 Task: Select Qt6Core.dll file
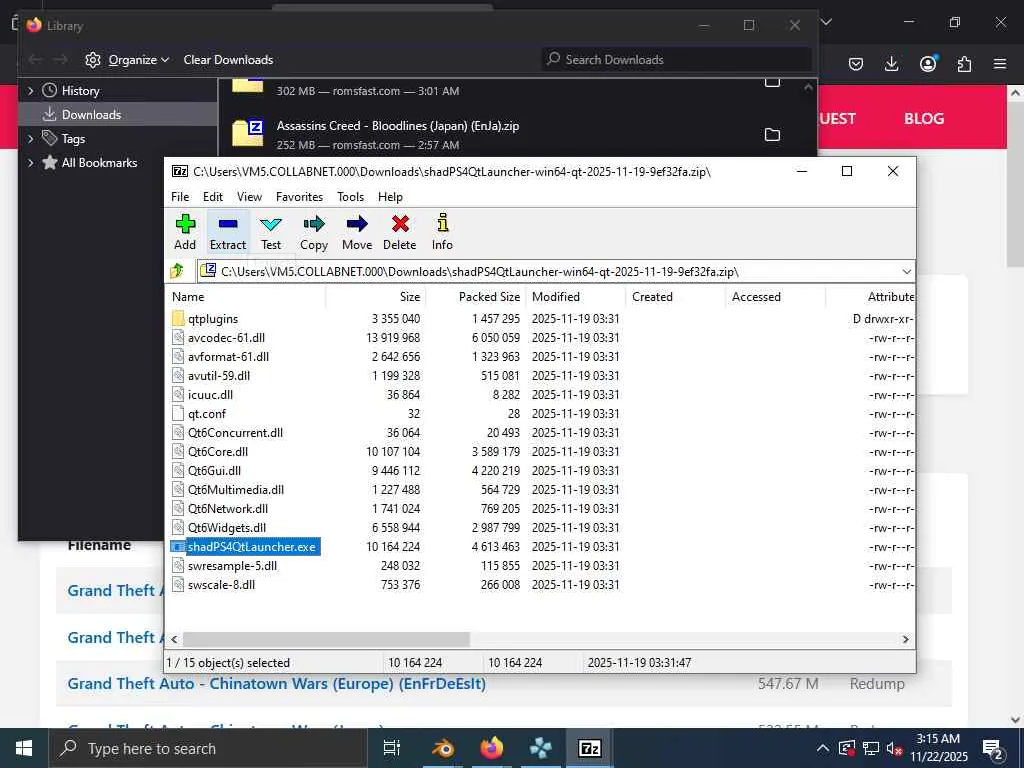point(210,451)
